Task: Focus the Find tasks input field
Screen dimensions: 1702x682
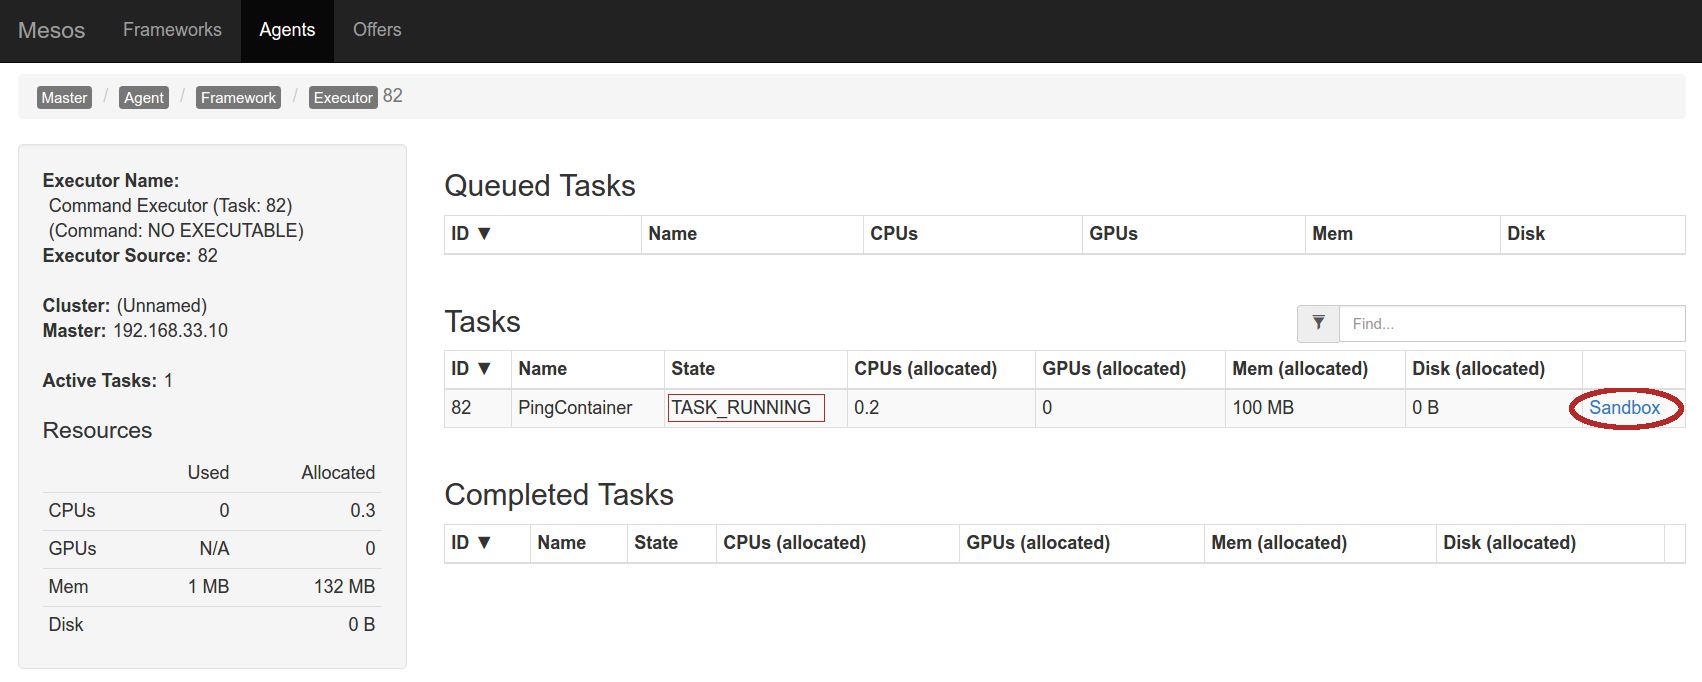Action: tap(1511, 323)
